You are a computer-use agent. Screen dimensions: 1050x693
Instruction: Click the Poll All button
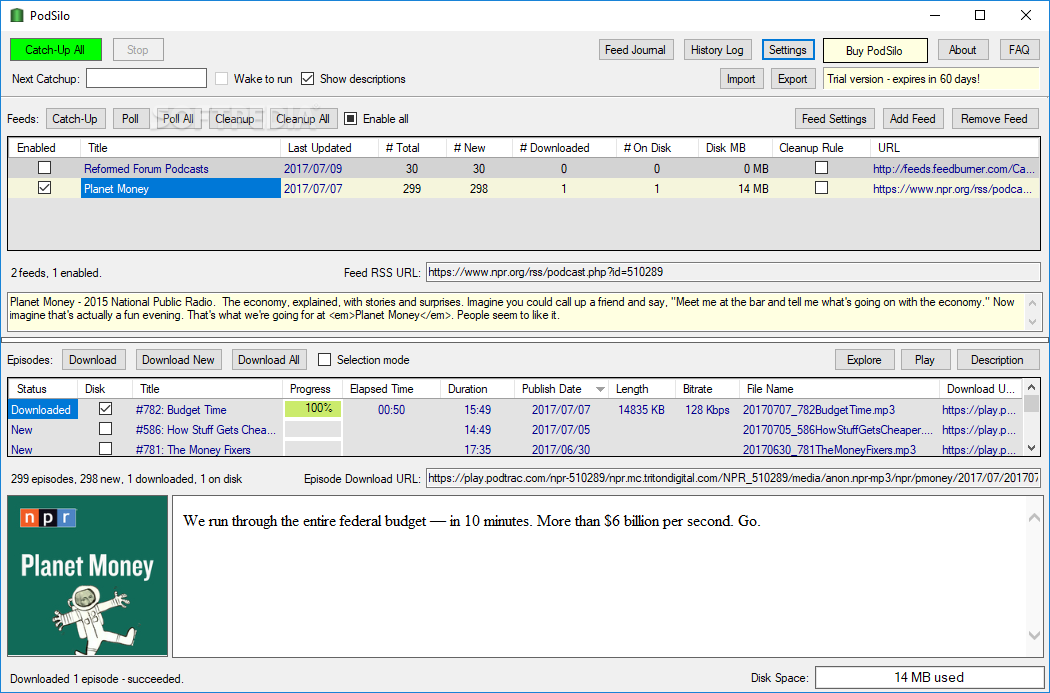179,119
